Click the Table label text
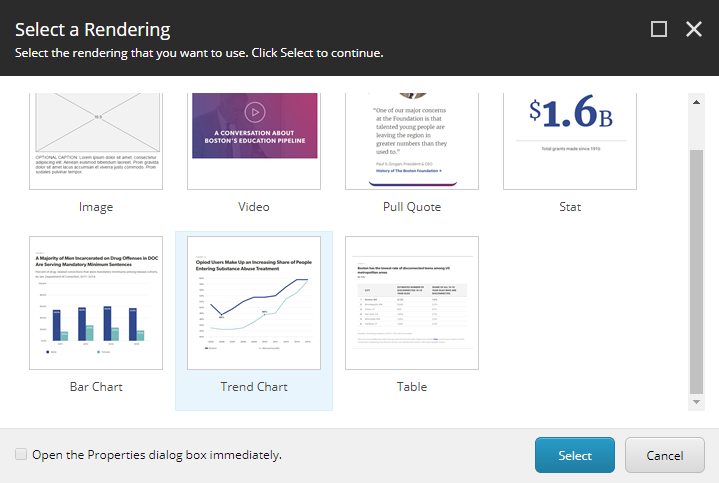719x483 pixels. [x=412, y=386]
